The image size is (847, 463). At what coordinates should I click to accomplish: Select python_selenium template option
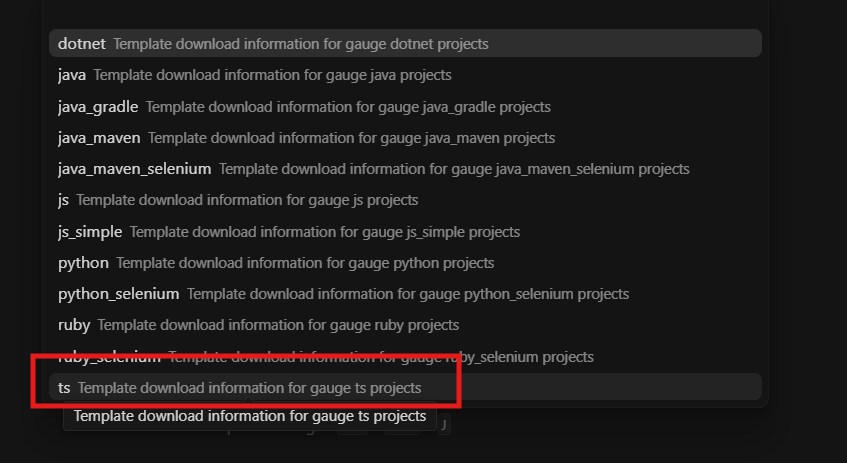coord(405,293)
